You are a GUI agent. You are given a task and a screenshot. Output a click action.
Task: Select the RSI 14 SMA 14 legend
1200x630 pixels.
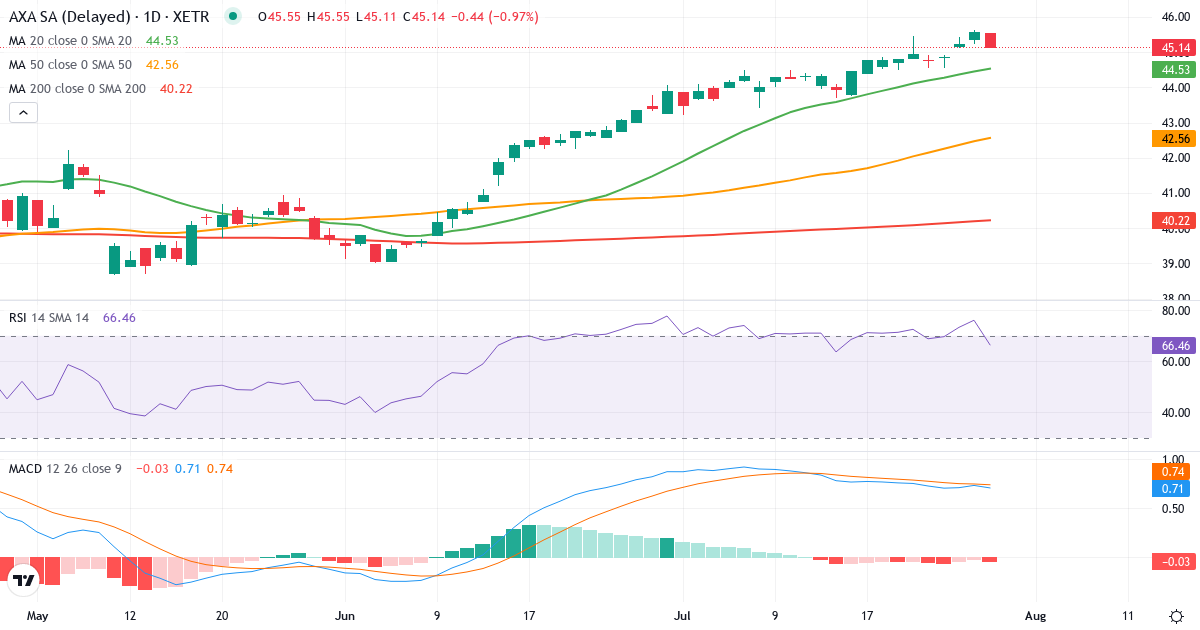49,317
